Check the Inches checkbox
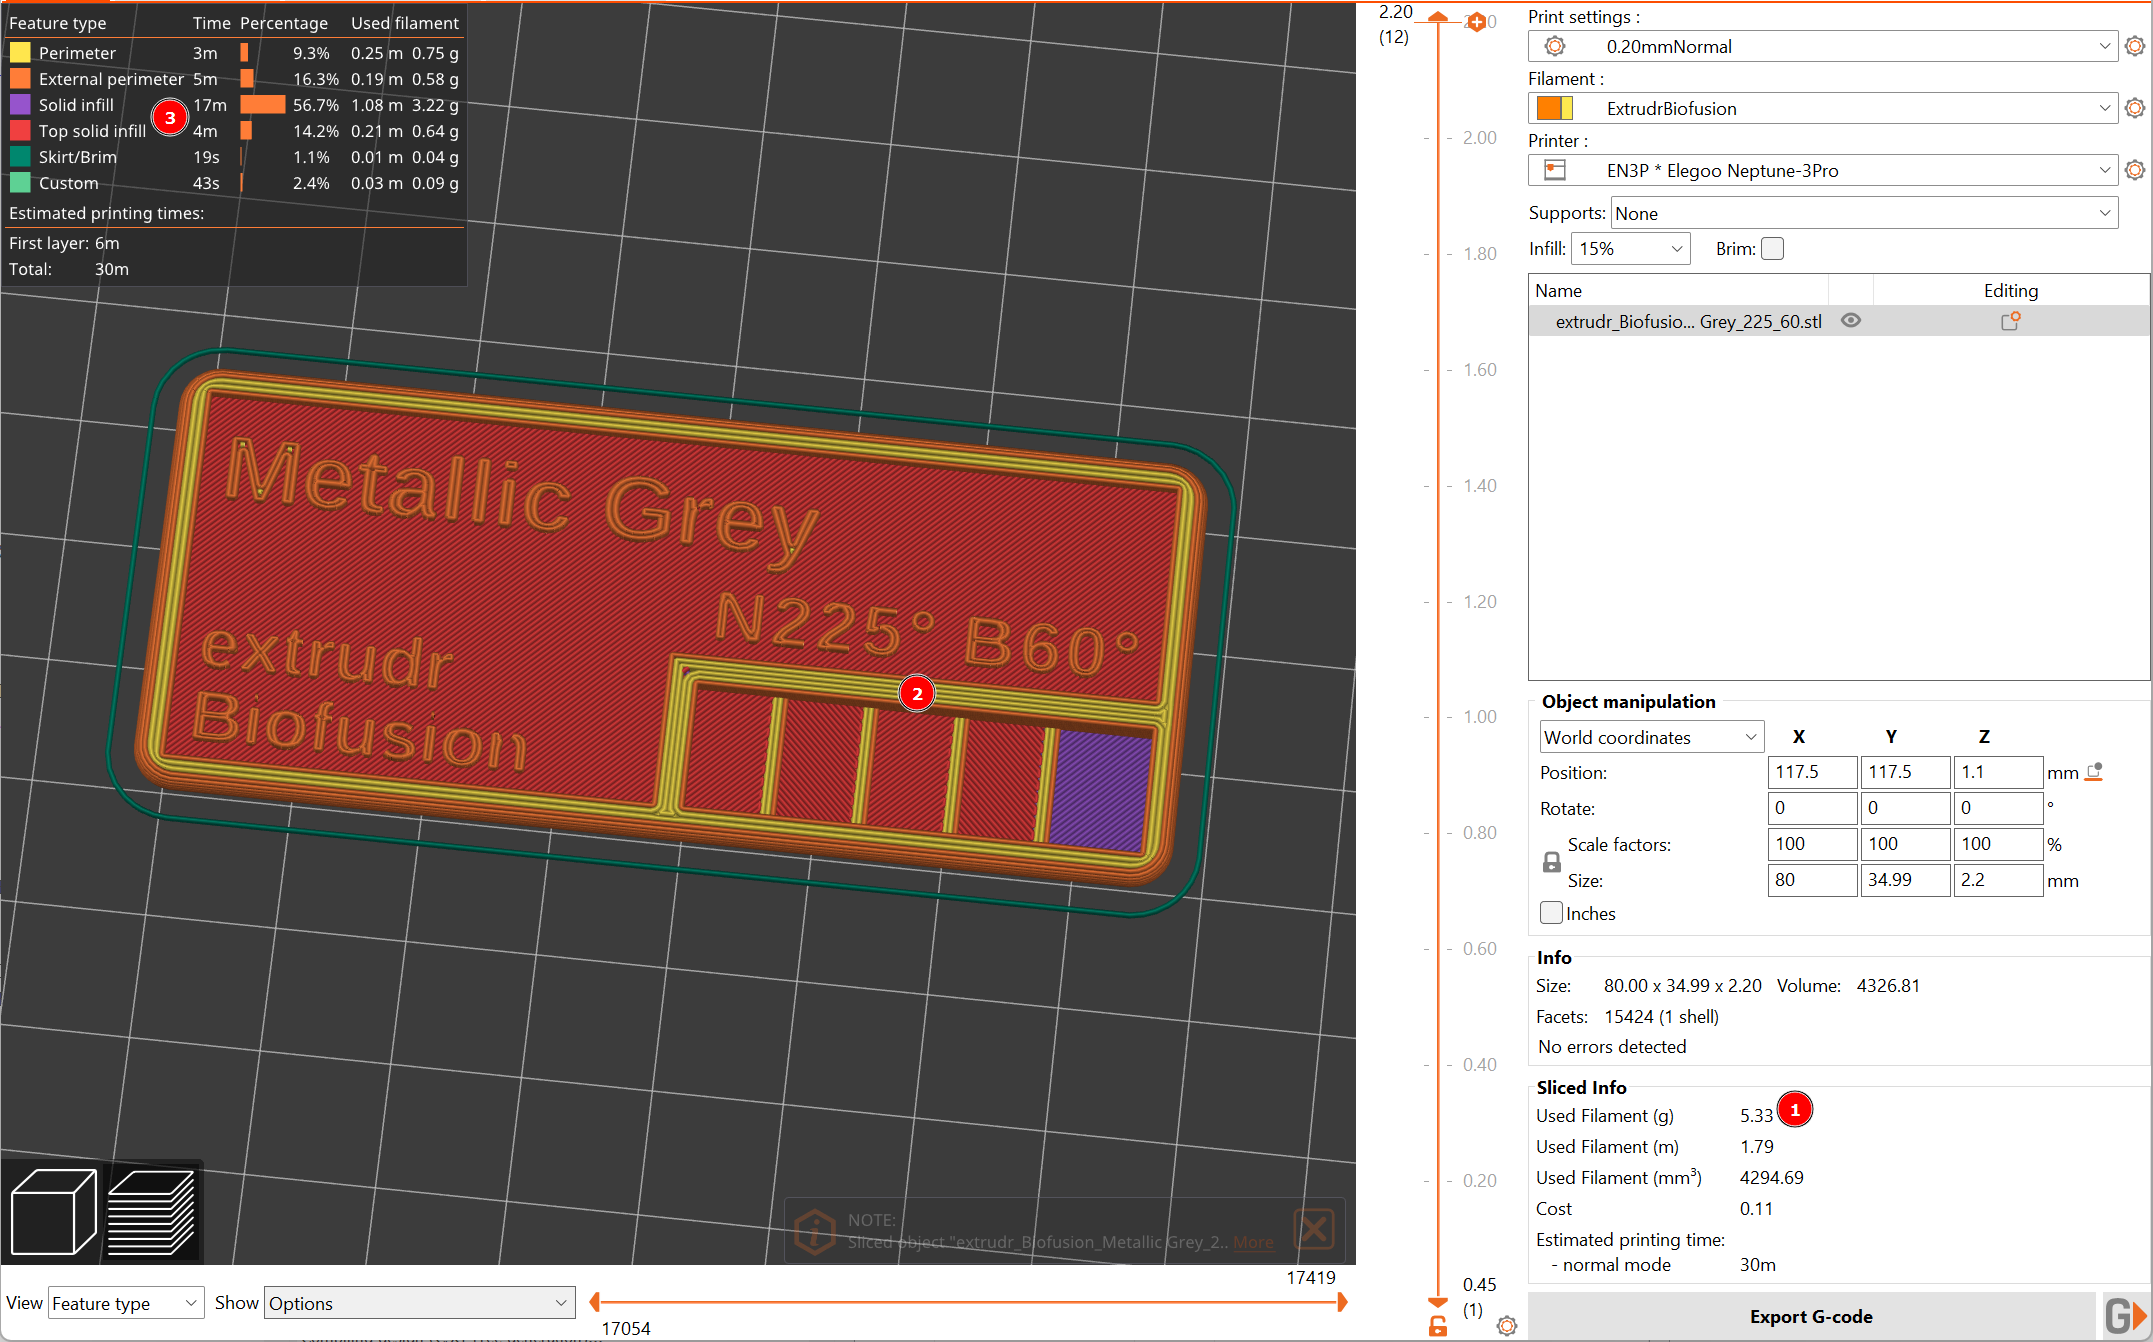The height and width of the screenshot is (1342, 2153). (1551, 912)
